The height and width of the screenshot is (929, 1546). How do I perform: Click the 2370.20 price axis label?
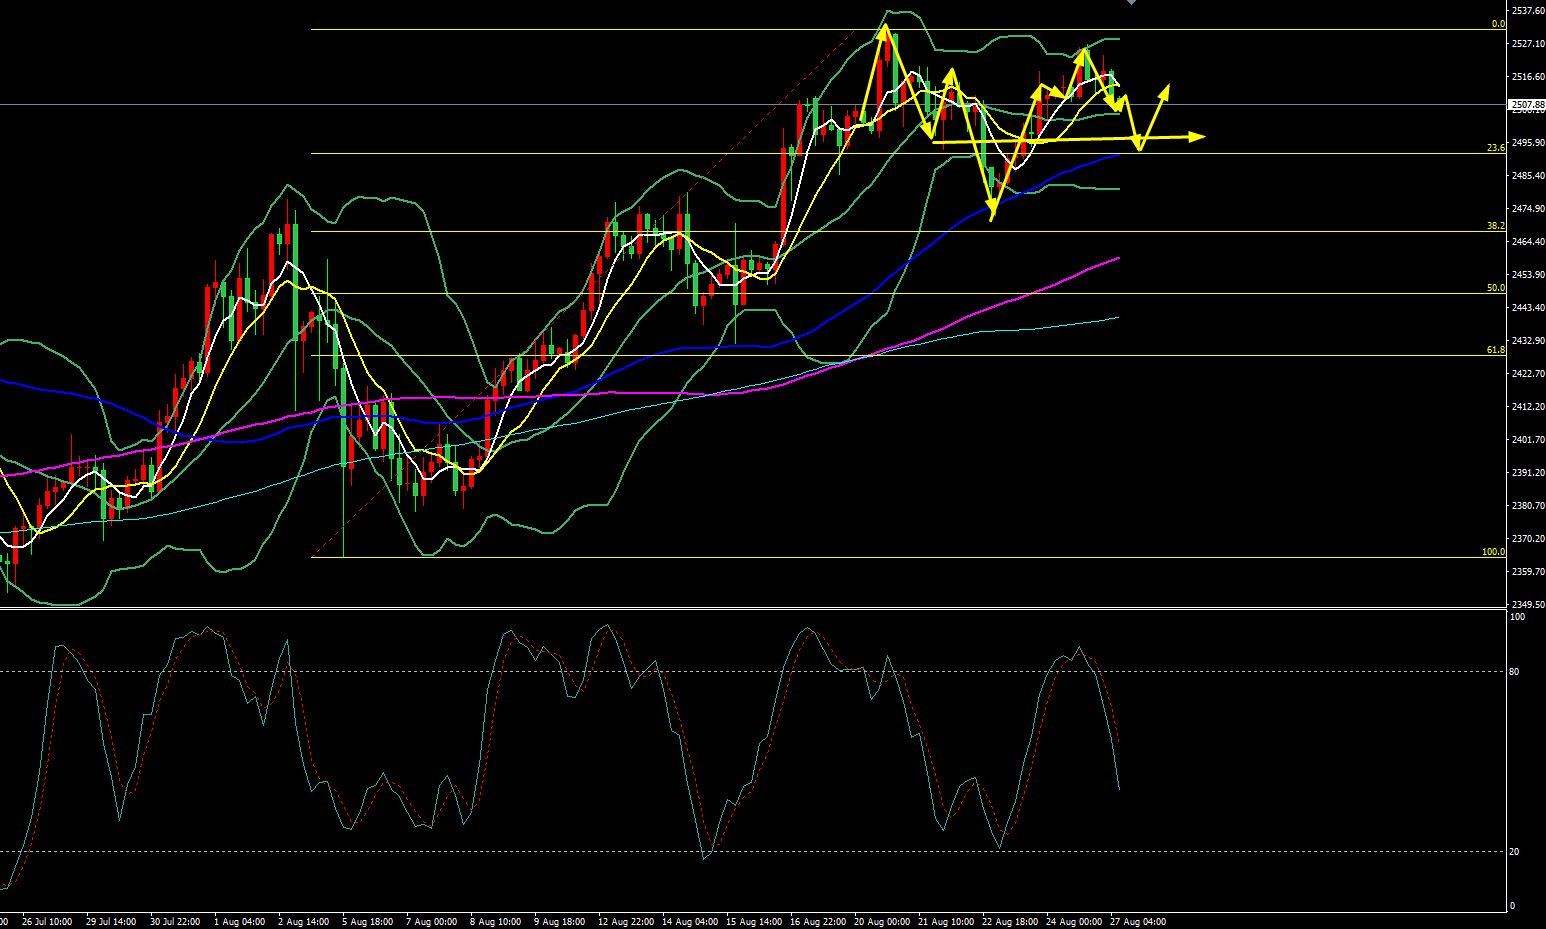click(1529, 539)
